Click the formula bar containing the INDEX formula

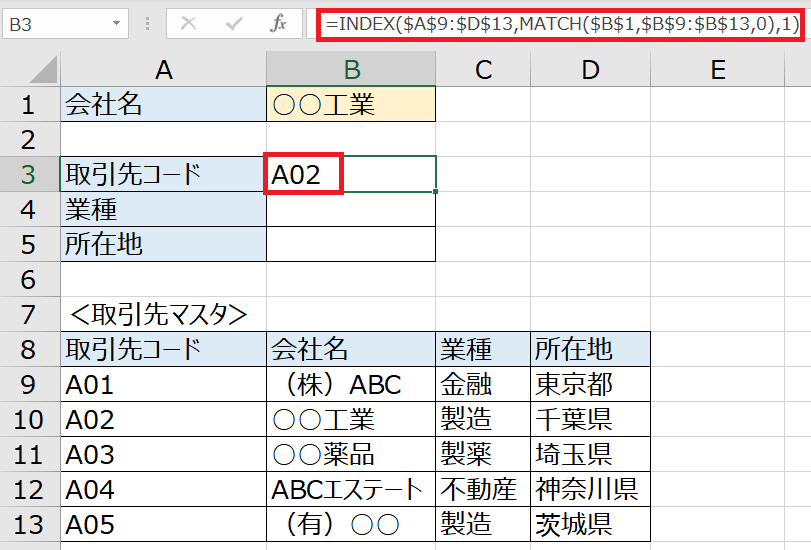561,24
